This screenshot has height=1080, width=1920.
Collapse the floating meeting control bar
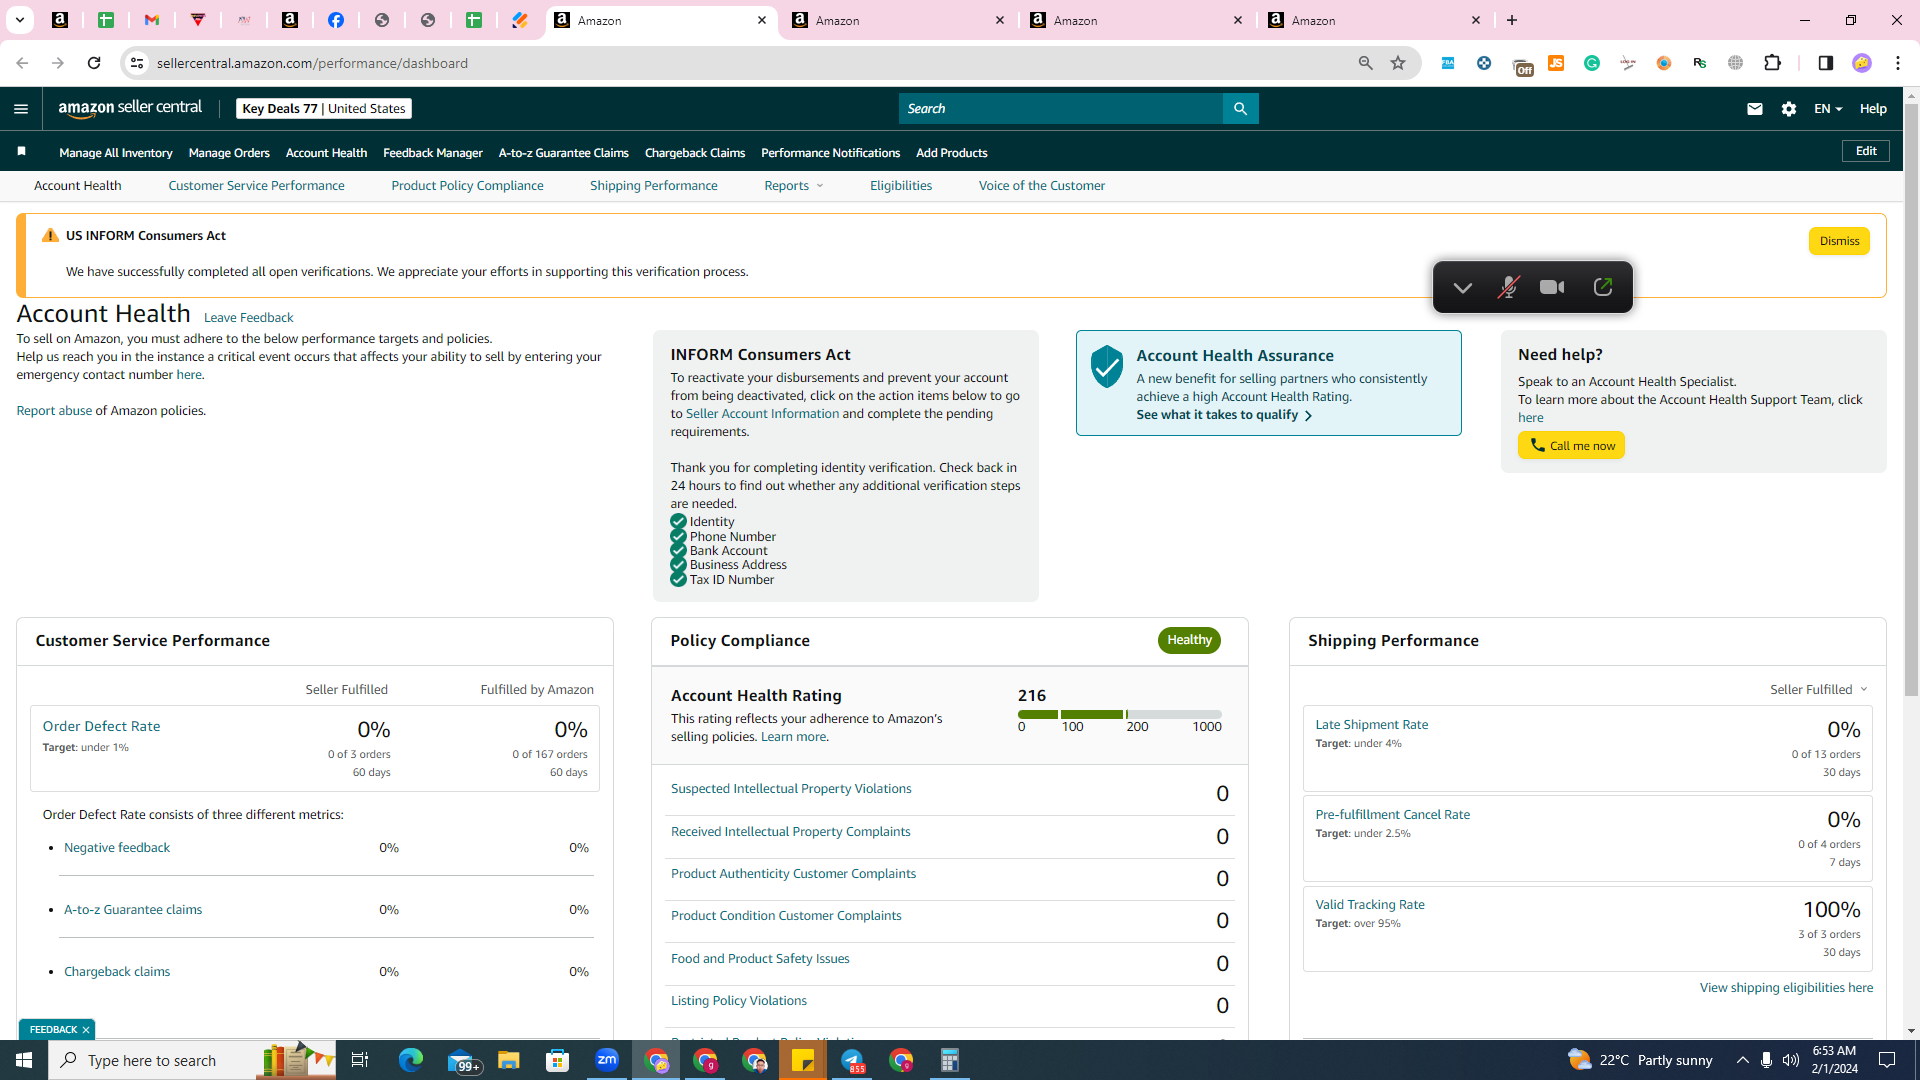tap(1462, 288)
